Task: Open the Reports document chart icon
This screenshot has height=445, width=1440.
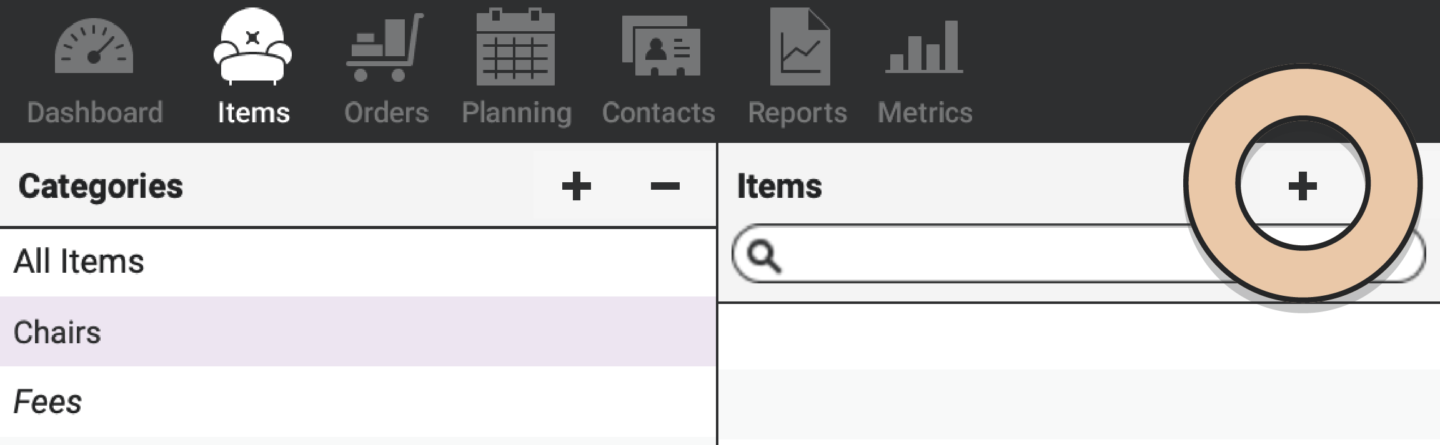Action: tap(798, 48)
